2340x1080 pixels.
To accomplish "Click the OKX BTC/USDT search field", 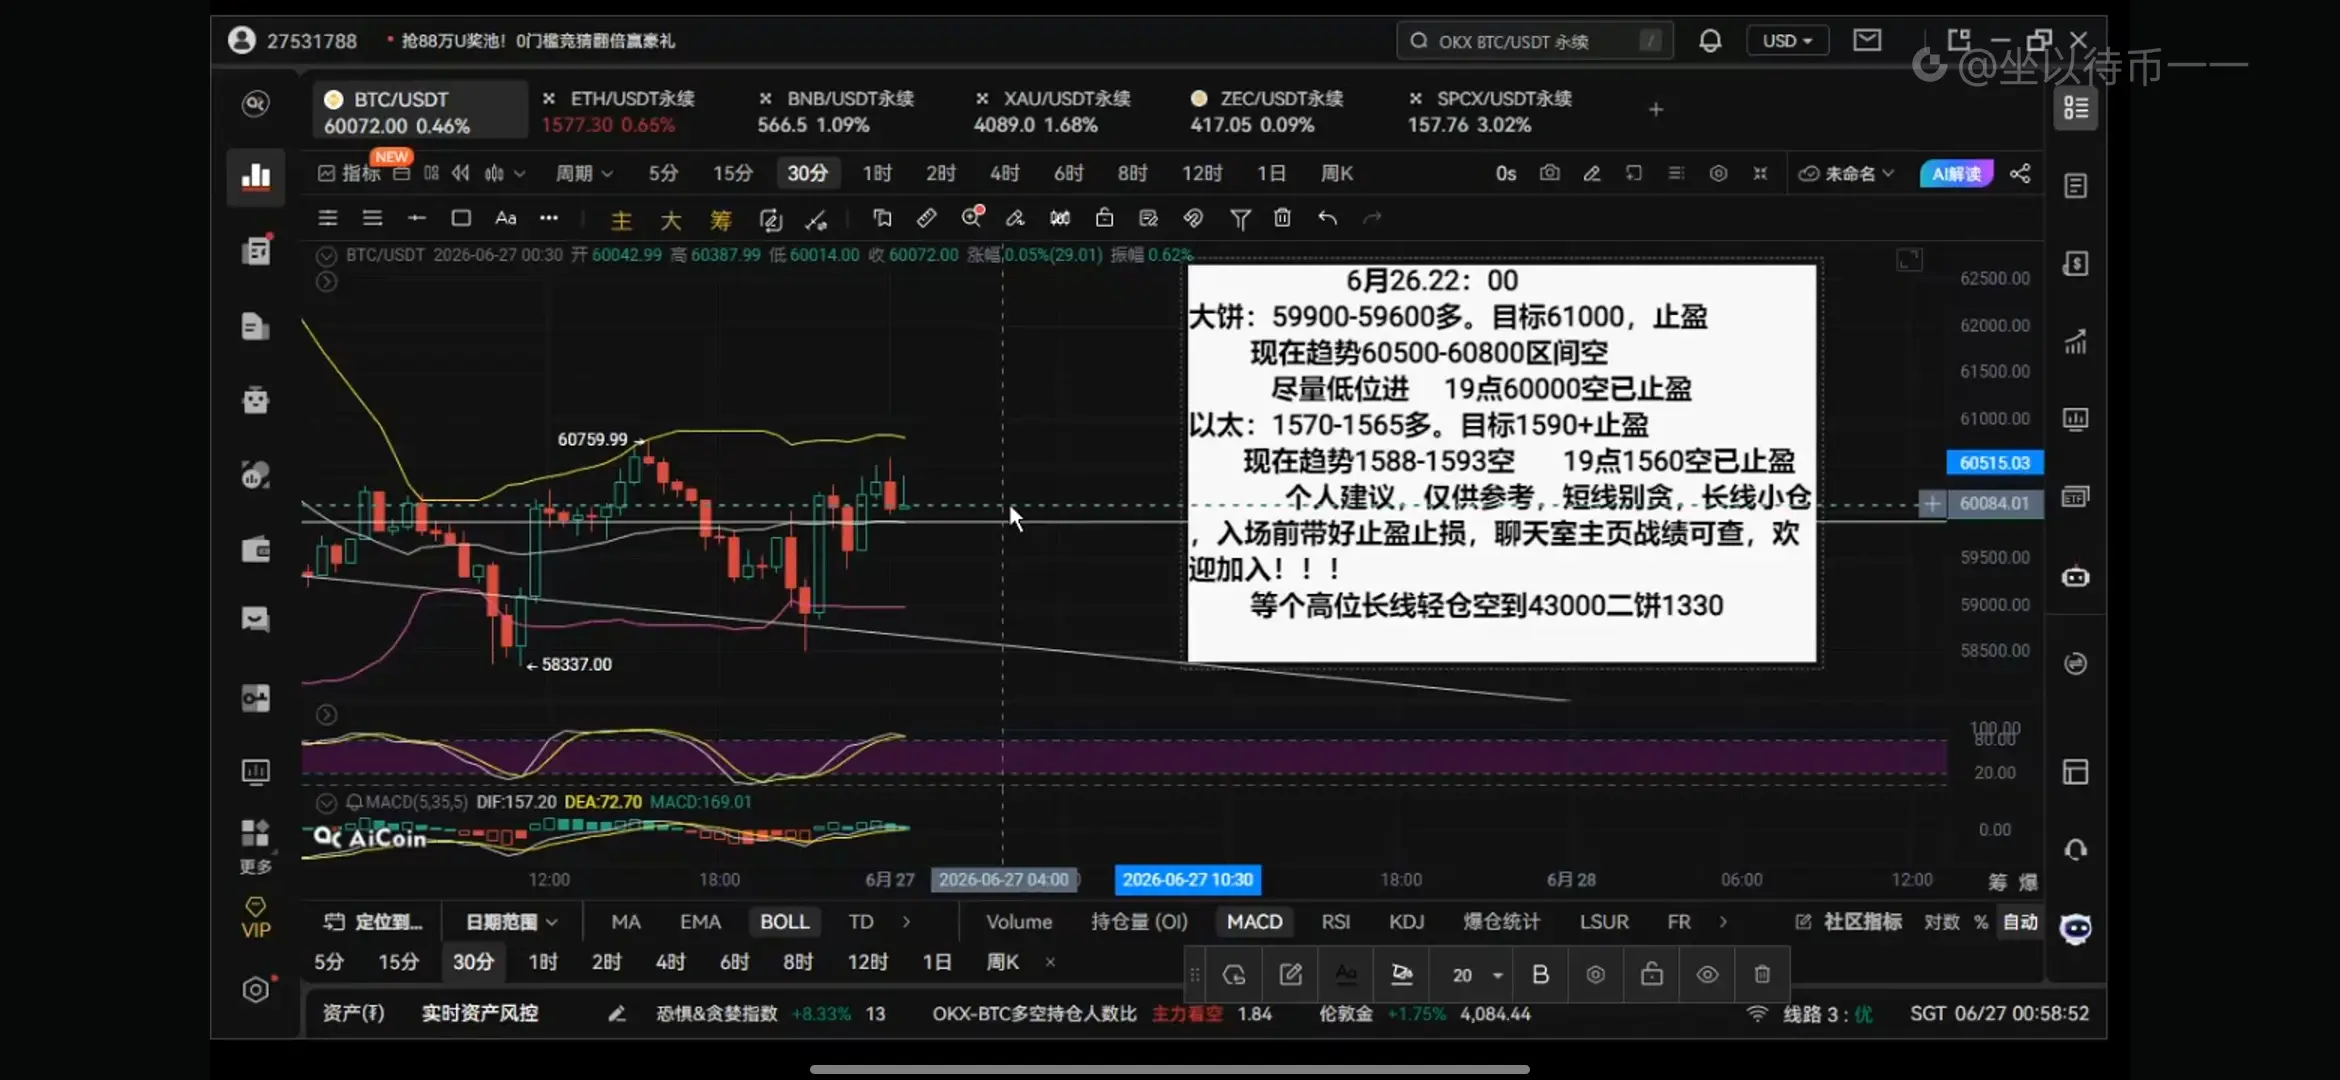I will pos(1534,41).
